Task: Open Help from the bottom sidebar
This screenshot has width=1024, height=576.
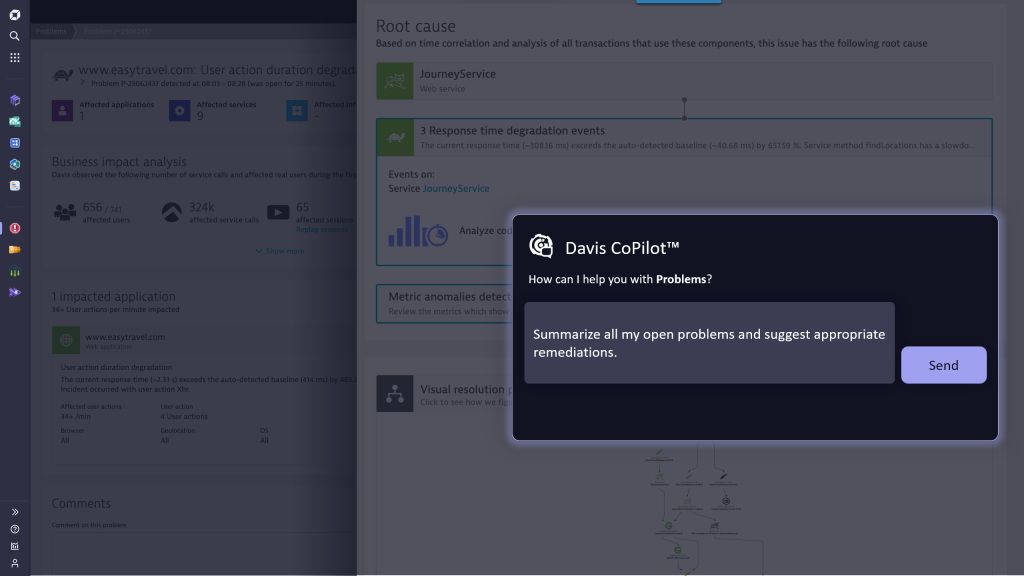Action: click(x=14, y=529)
